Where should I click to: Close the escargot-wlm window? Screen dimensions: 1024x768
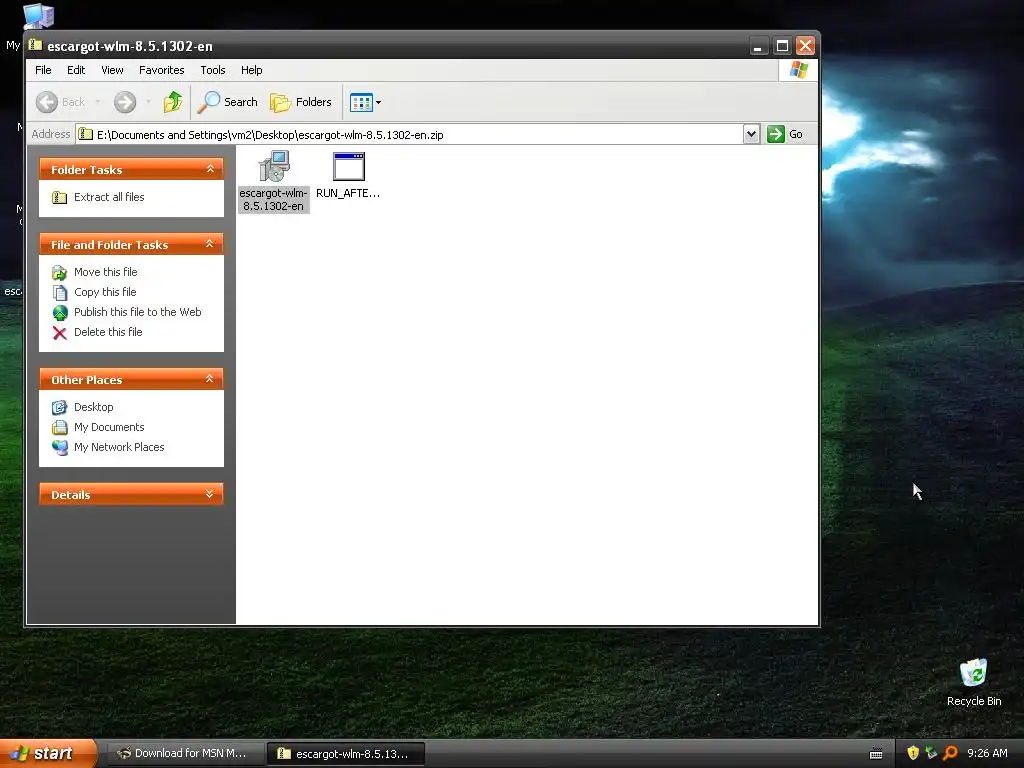(805, 46)
